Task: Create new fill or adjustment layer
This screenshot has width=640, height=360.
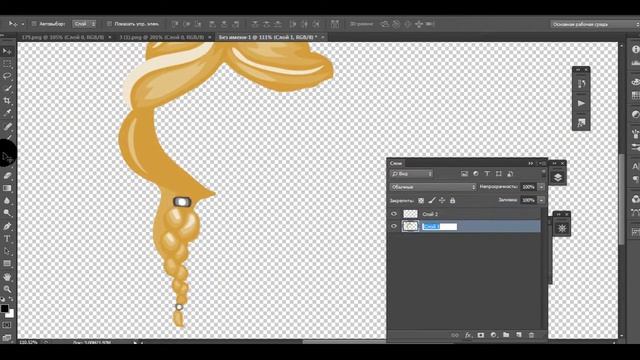Action: pos(493,335)
